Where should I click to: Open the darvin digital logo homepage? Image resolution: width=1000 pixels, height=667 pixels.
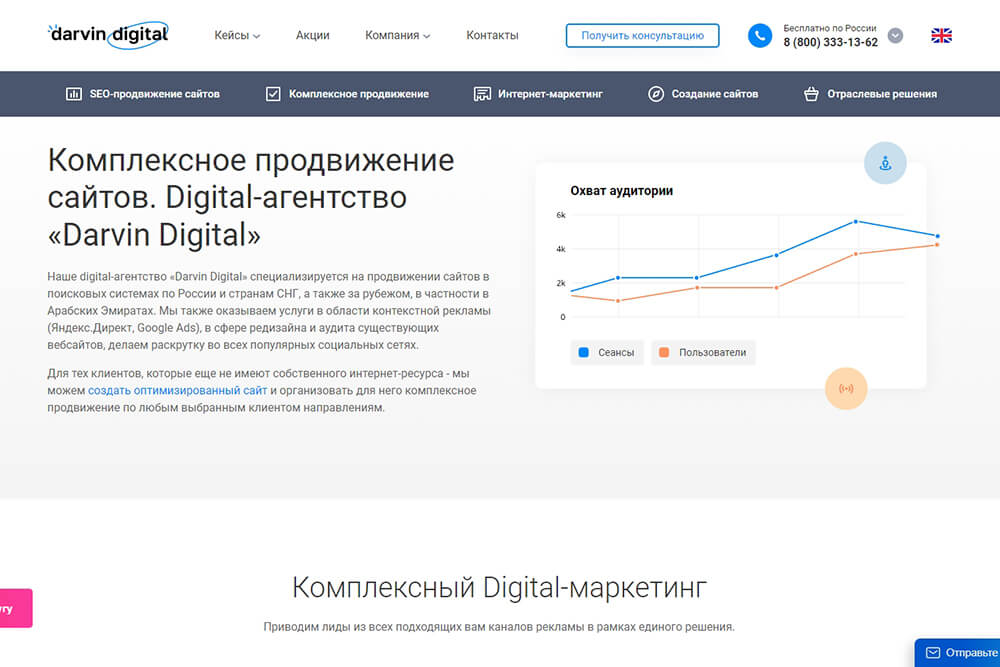[x=109, y=34]
